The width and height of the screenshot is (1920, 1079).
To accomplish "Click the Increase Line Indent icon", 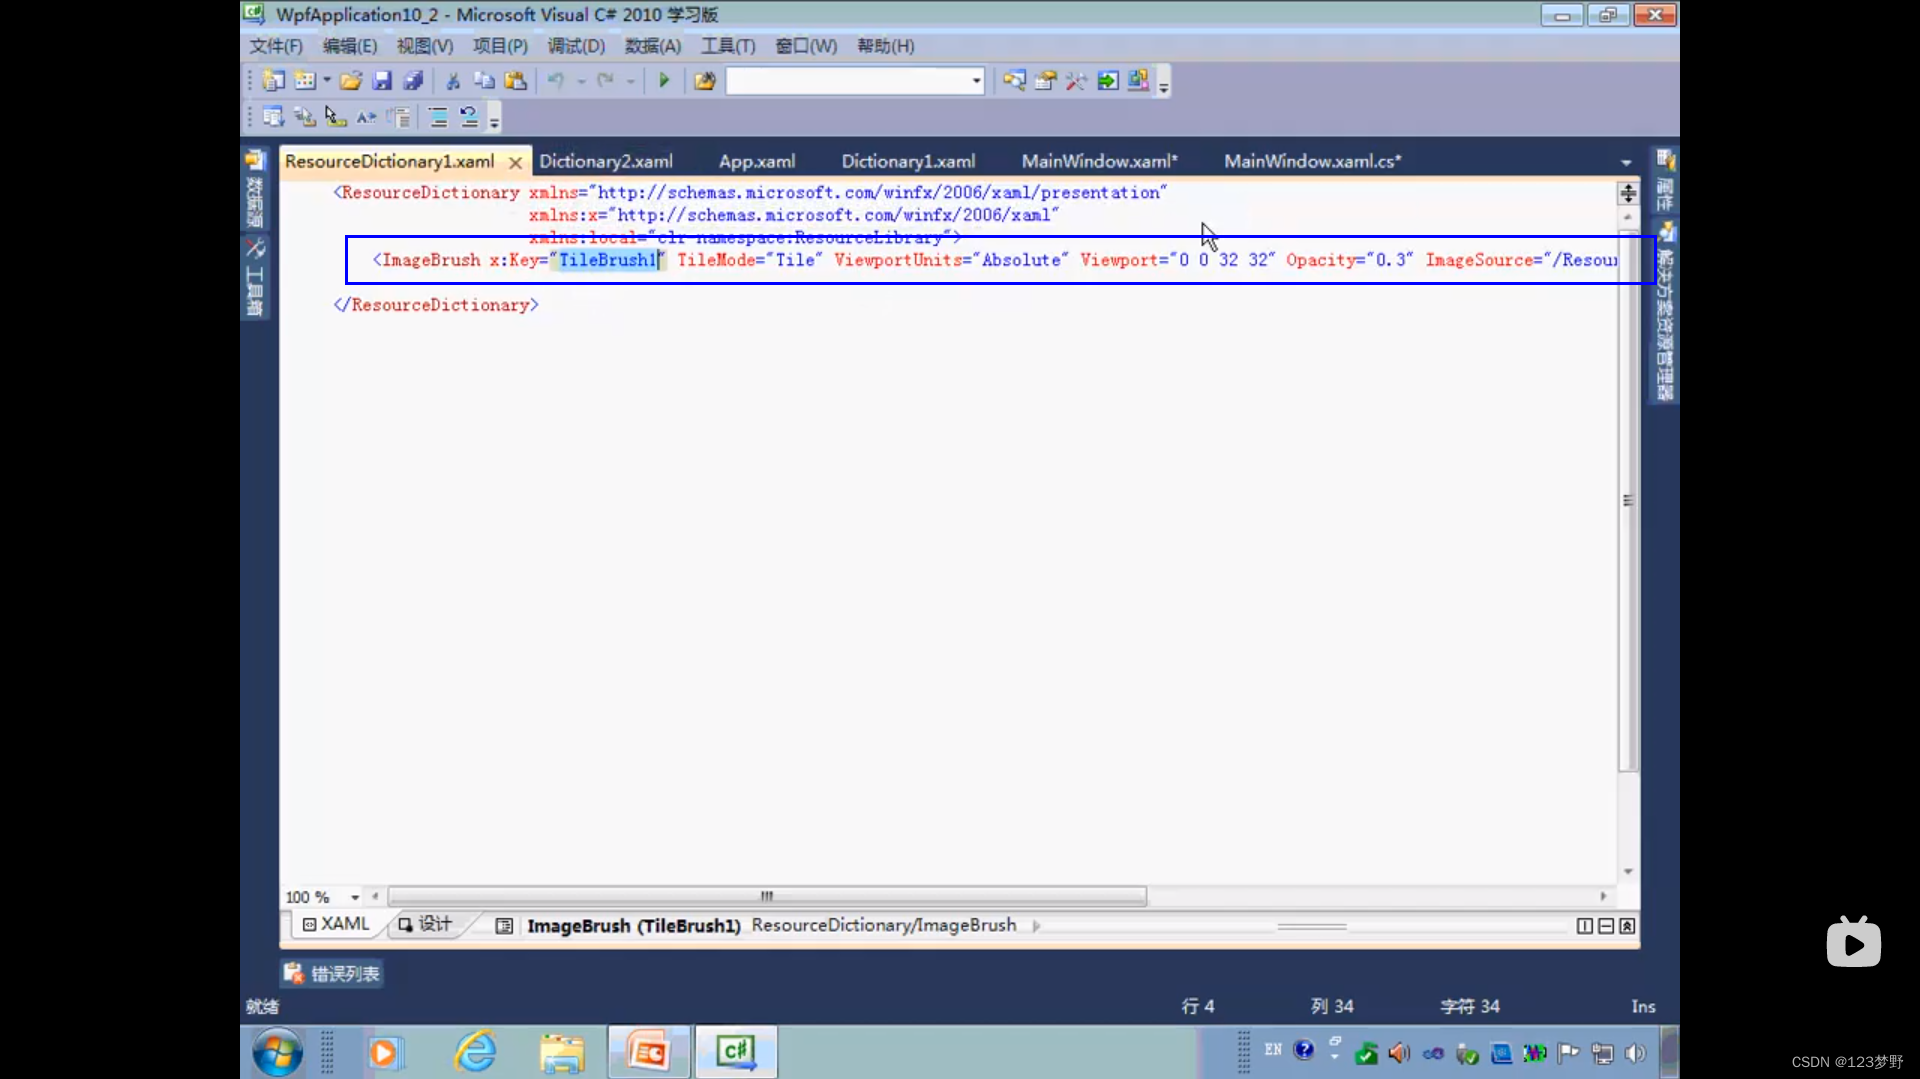I will click(x=399, y=117).
